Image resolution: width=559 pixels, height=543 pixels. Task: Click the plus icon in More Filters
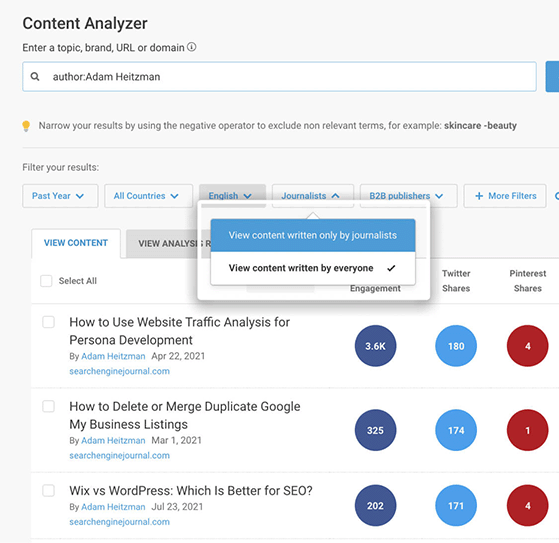tap(479, 196)
